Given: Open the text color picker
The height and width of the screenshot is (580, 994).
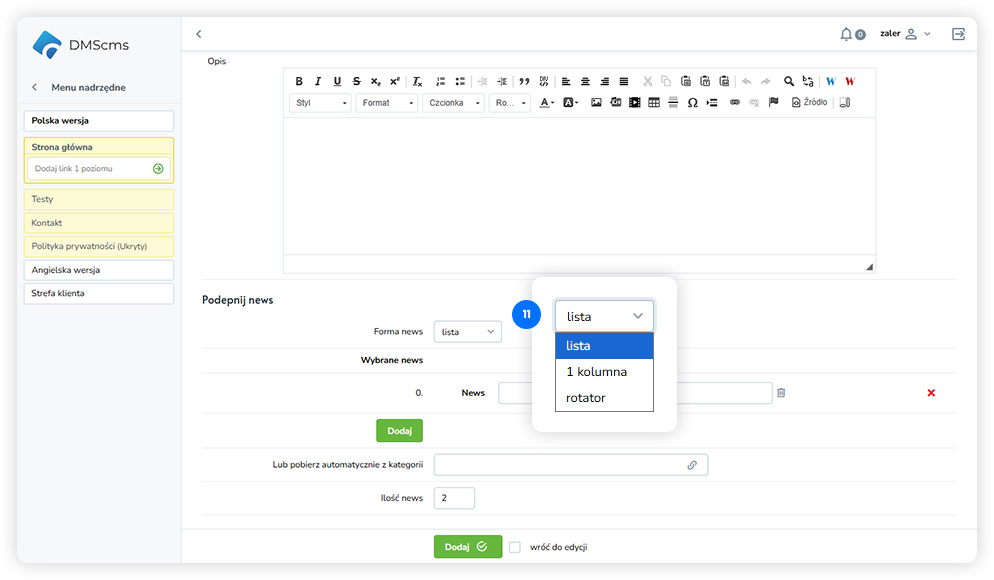Looking at the screenshot, I should pyautogui.click(x=547, y=103).
